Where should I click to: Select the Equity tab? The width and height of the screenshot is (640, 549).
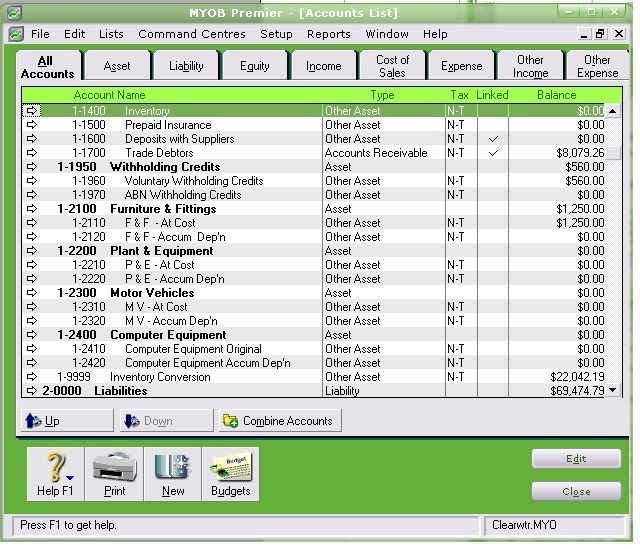click(x=255, y=66)
